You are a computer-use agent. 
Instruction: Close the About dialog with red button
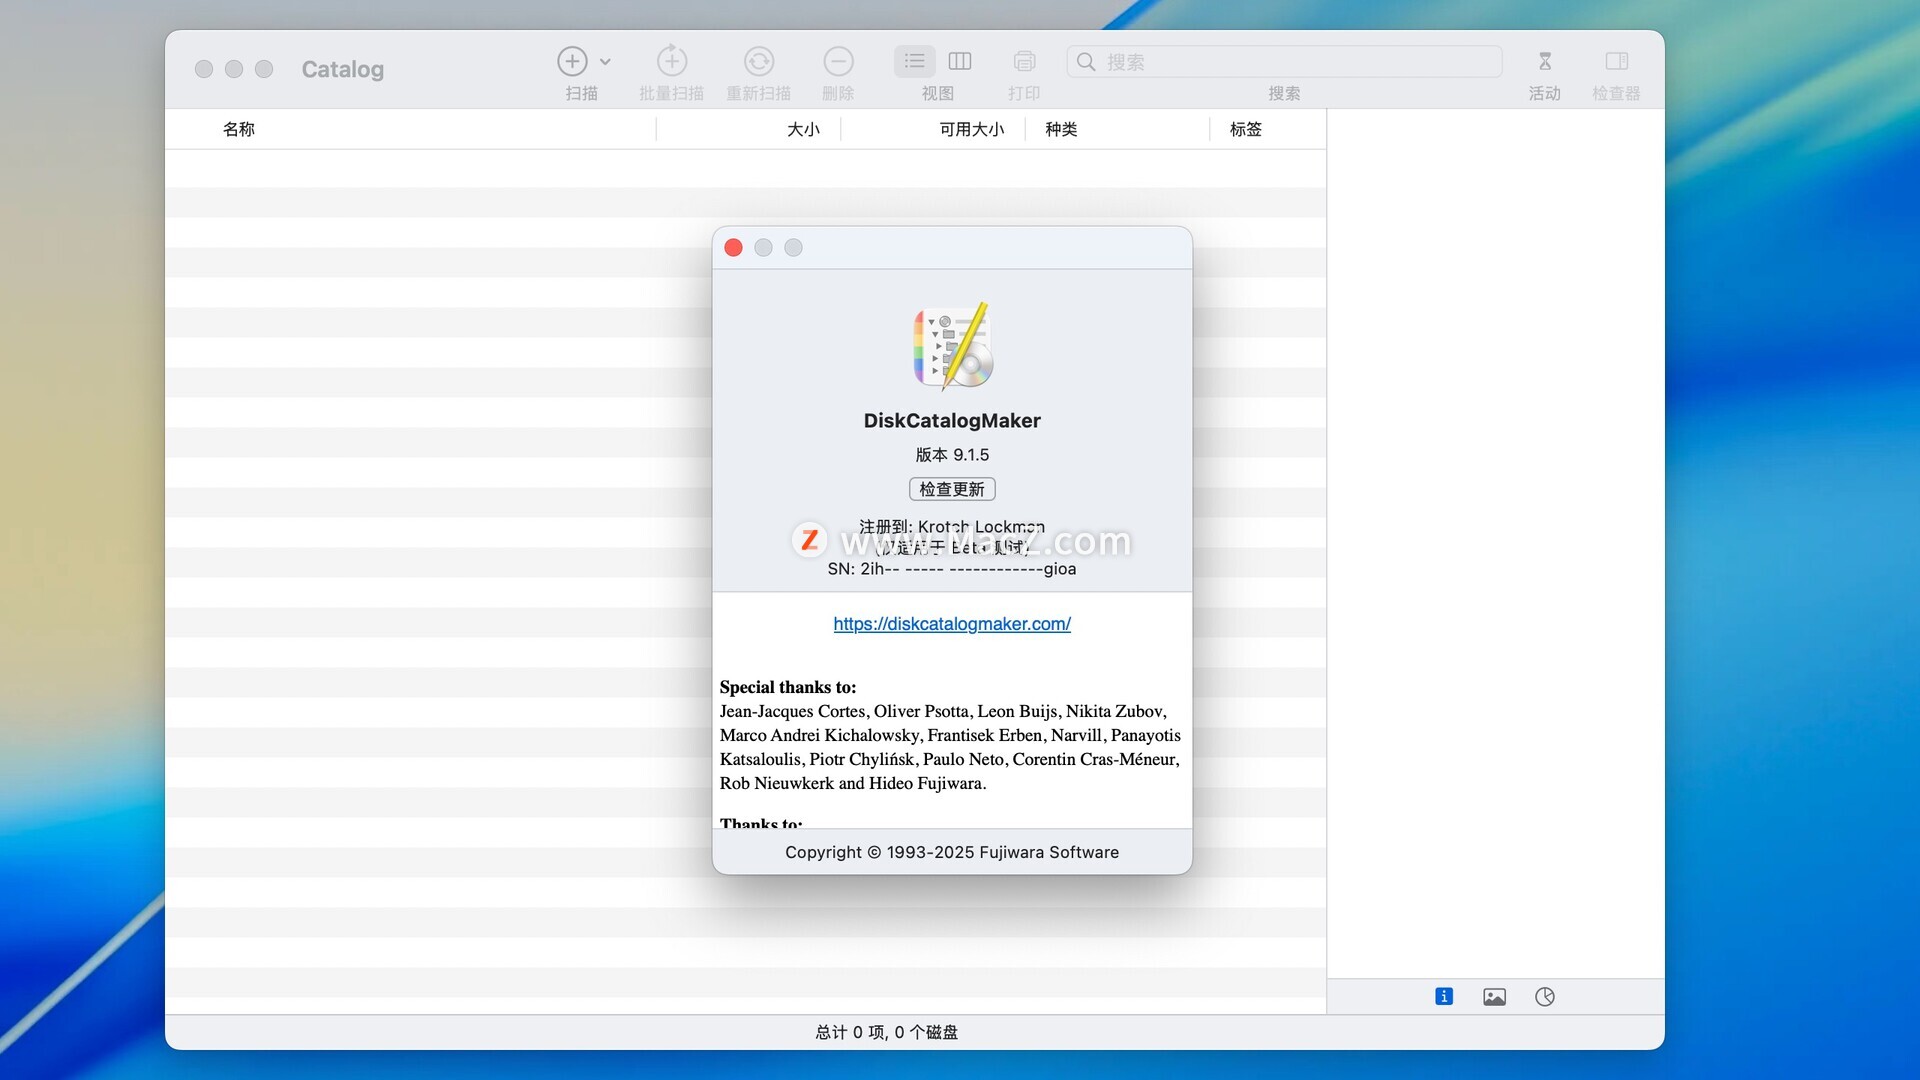tap(733, 247)
